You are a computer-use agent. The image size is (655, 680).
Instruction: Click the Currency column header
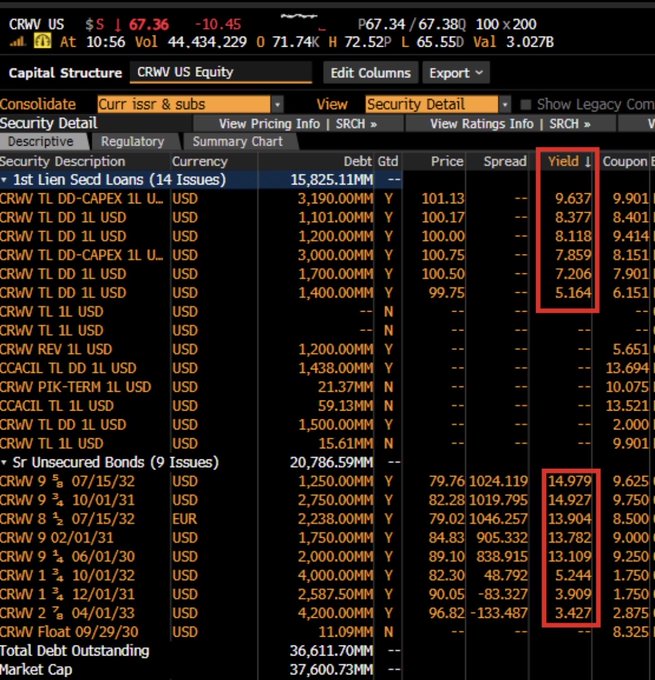[x=200, y=161]
